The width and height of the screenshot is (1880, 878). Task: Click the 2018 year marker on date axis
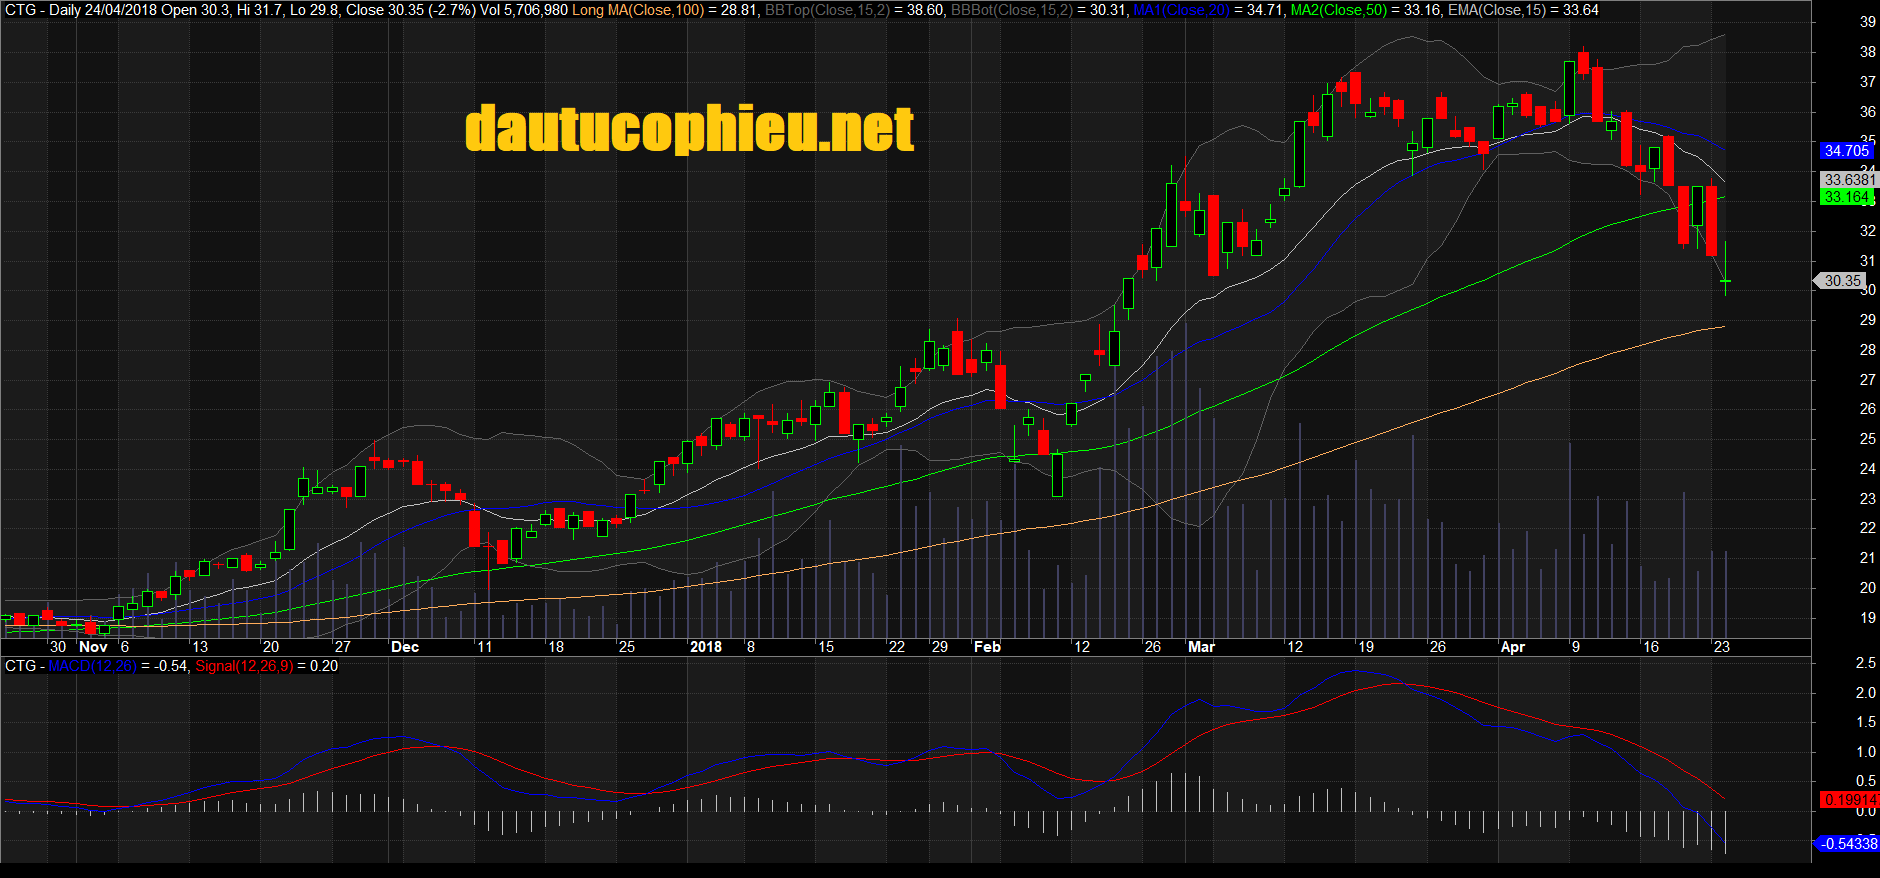click(706, 647)
